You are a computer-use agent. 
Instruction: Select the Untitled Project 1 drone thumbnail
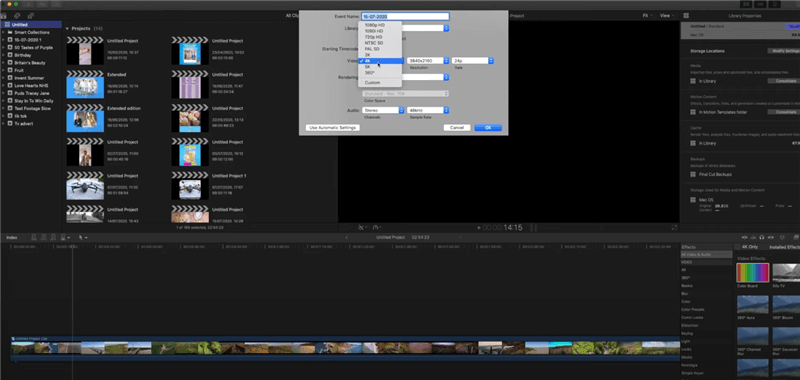click(x=190, y=186)
